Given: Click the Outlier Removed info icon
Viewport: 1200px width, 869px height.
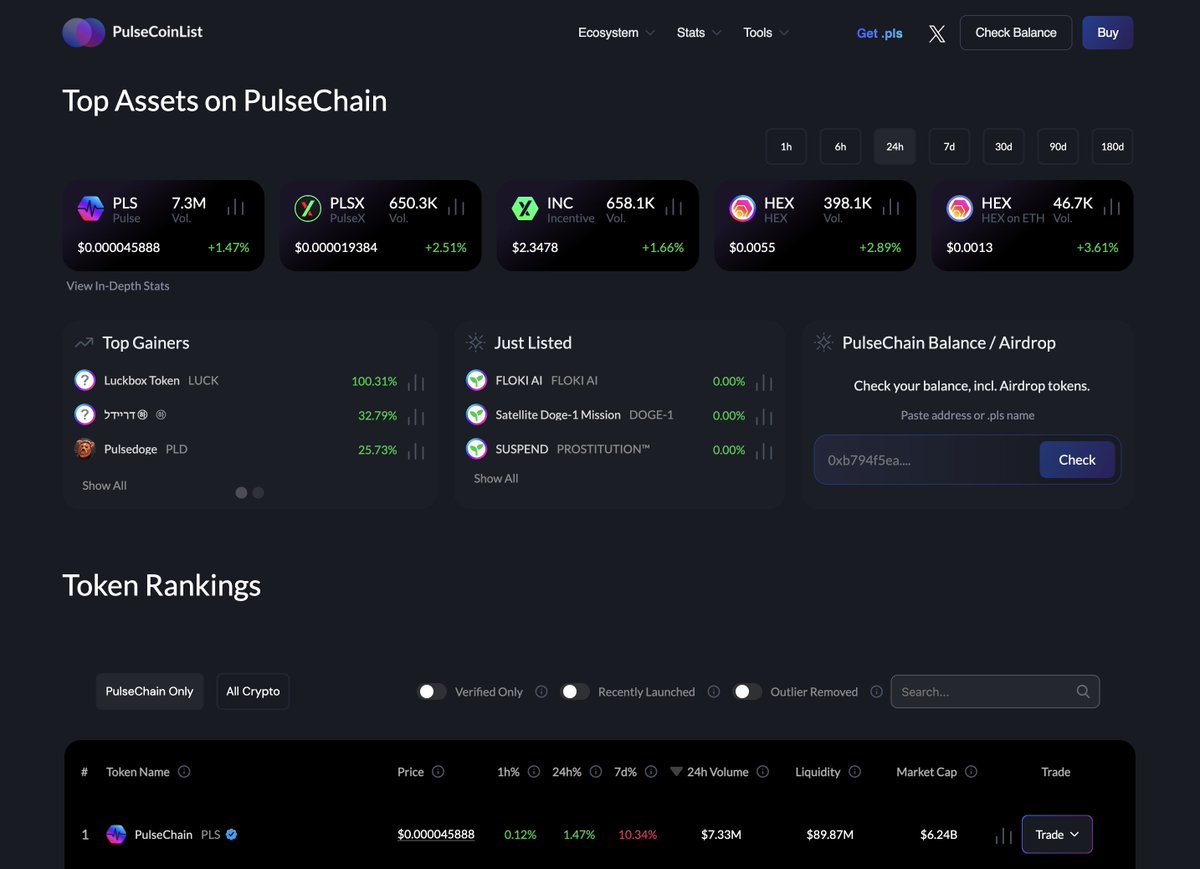Looking at the screenshot, I should pos(877,692).
